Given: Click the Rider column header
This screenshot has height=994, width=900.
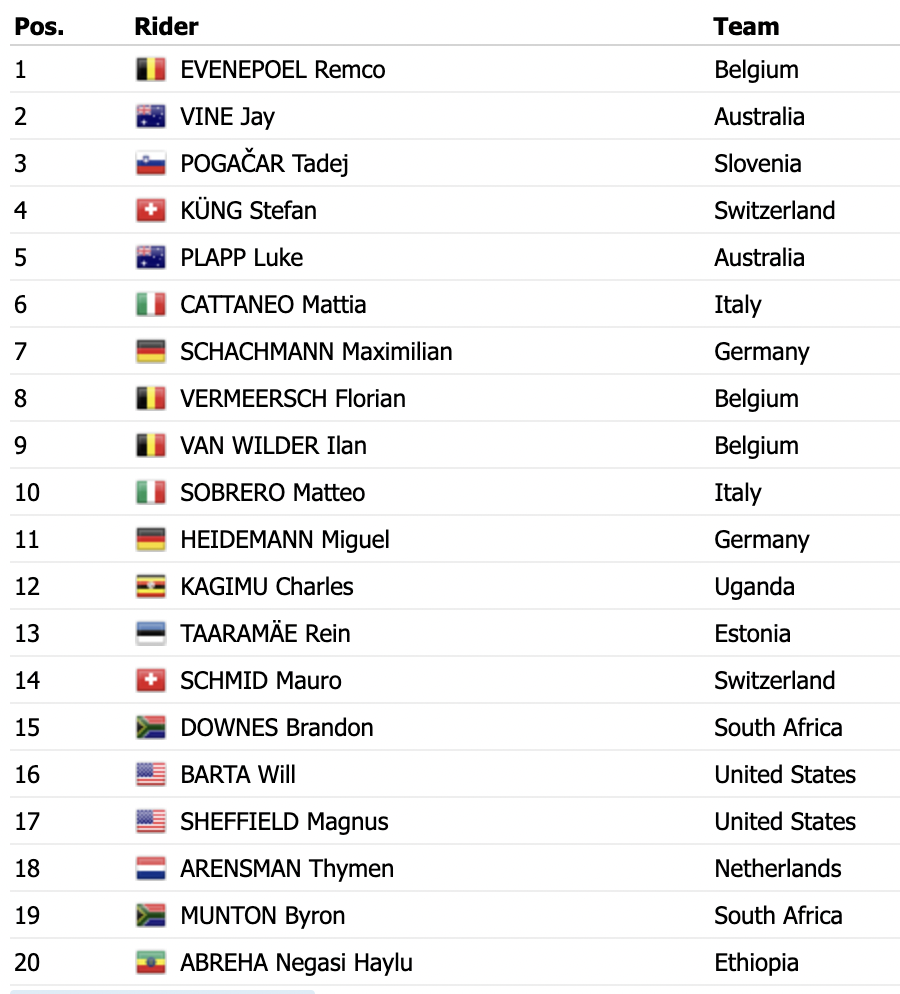Looking at the screenshot, I should tap(166, 27).
